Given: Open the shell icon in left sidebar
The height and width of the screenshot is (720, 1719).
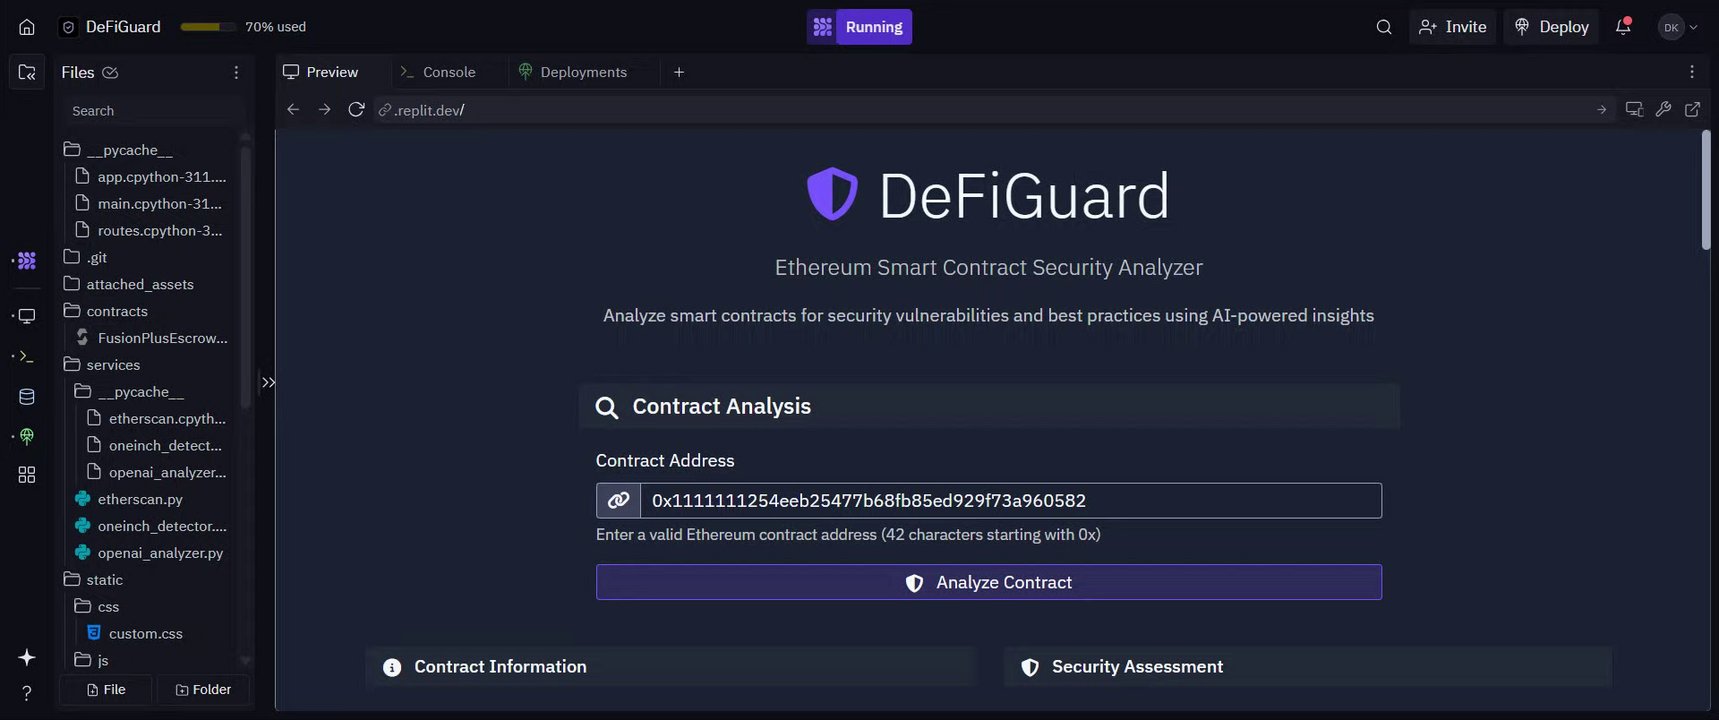Looking at the screenshot, I should pos(27,356).
